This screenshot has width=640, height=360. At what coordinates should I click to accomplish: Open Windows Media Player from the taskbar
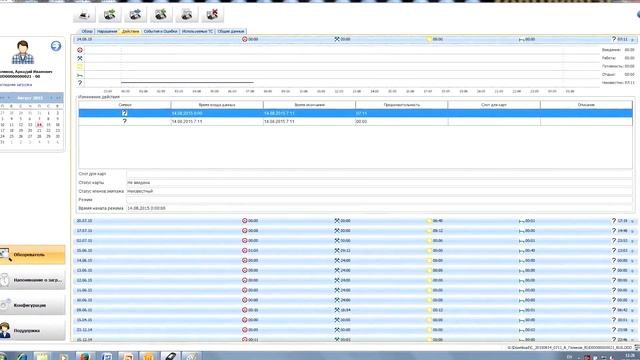63,356
